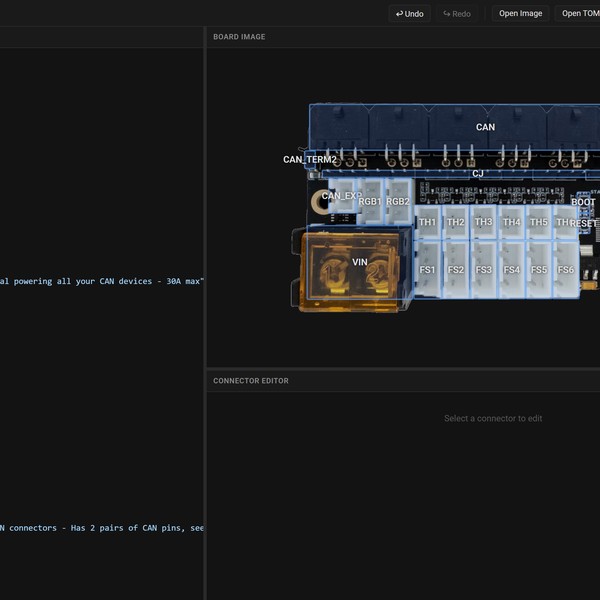Click the Open TOML button

(579, 13)
